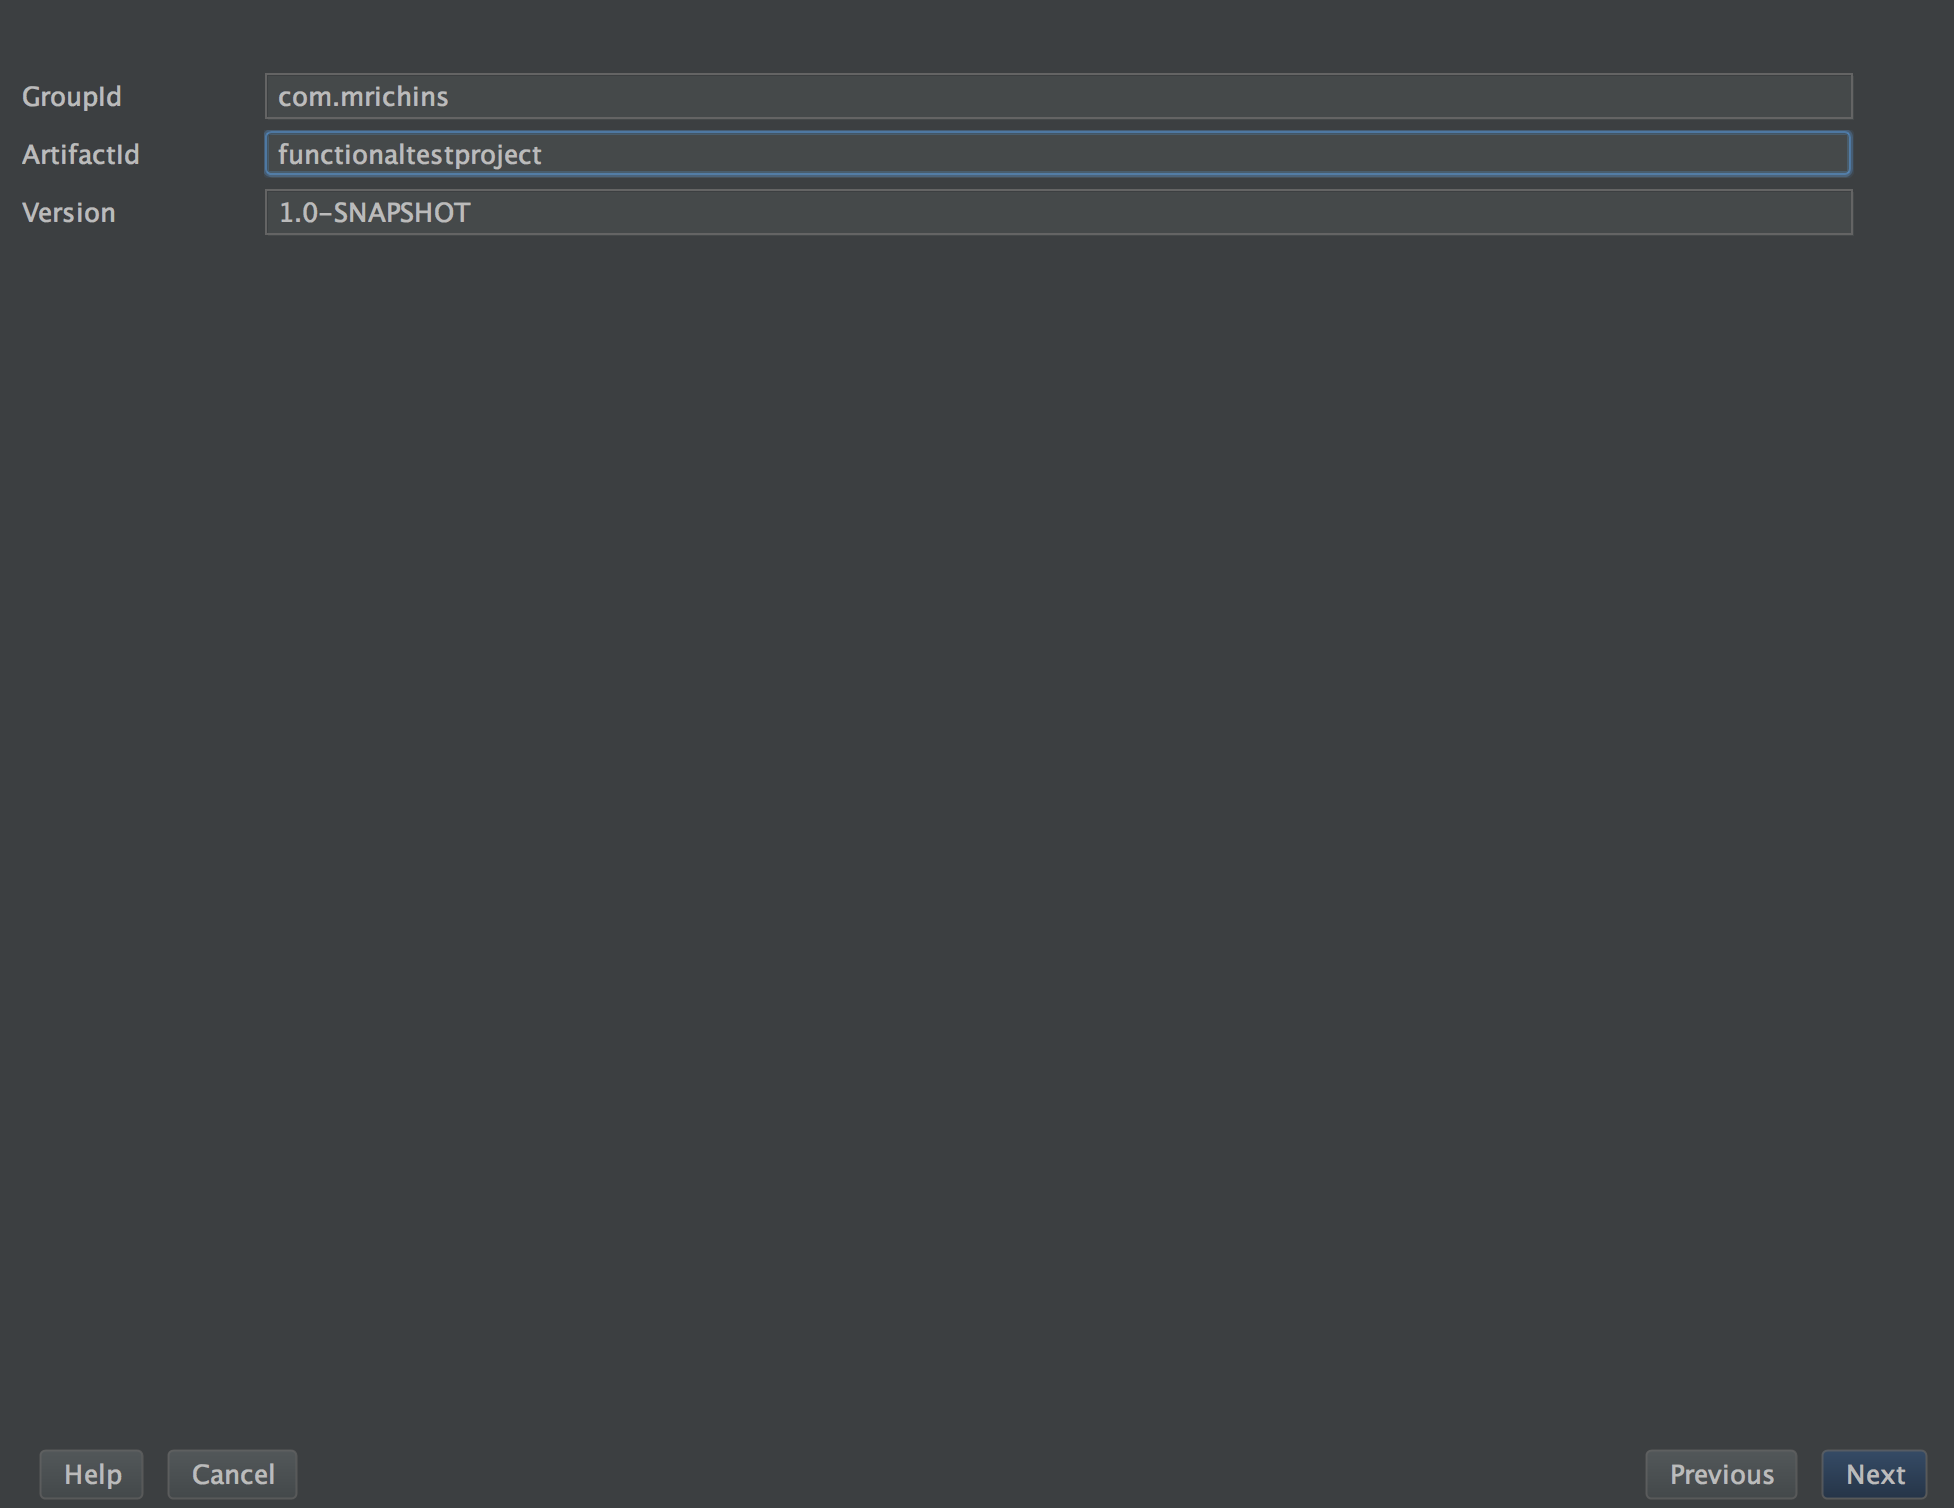Select the Version input field
This screenshot has width=1954, height=1508.
click(x=1057, y=212)
